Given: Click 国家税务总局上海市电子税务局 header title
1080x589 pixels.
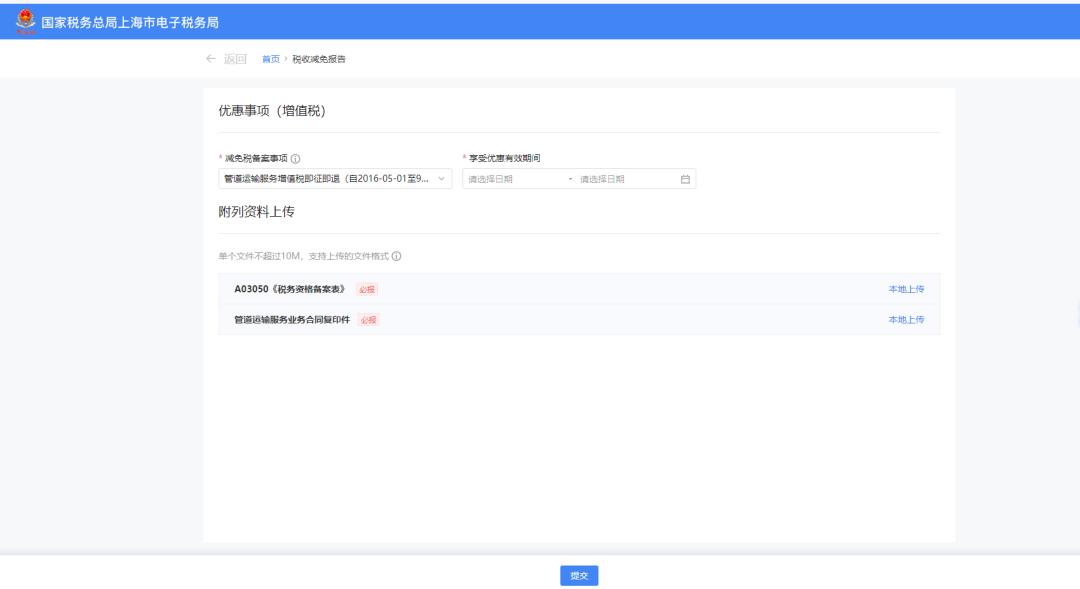Looking at the screenshot, I should point(130,22).
